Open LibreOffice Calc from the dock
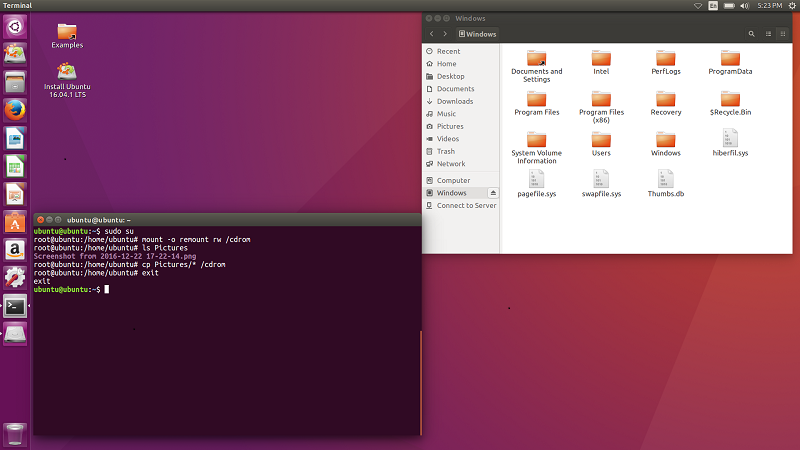 point(15,166)
